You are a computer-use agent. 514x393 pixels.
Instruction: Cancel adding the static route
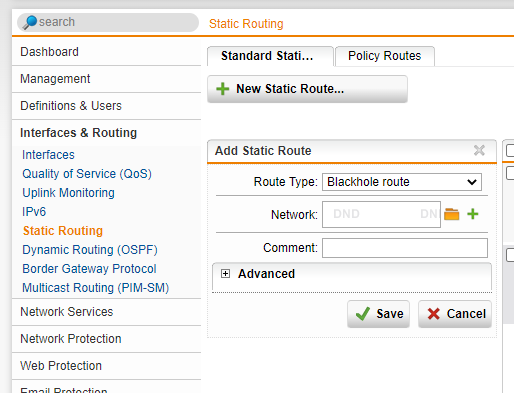coord(455,314)
